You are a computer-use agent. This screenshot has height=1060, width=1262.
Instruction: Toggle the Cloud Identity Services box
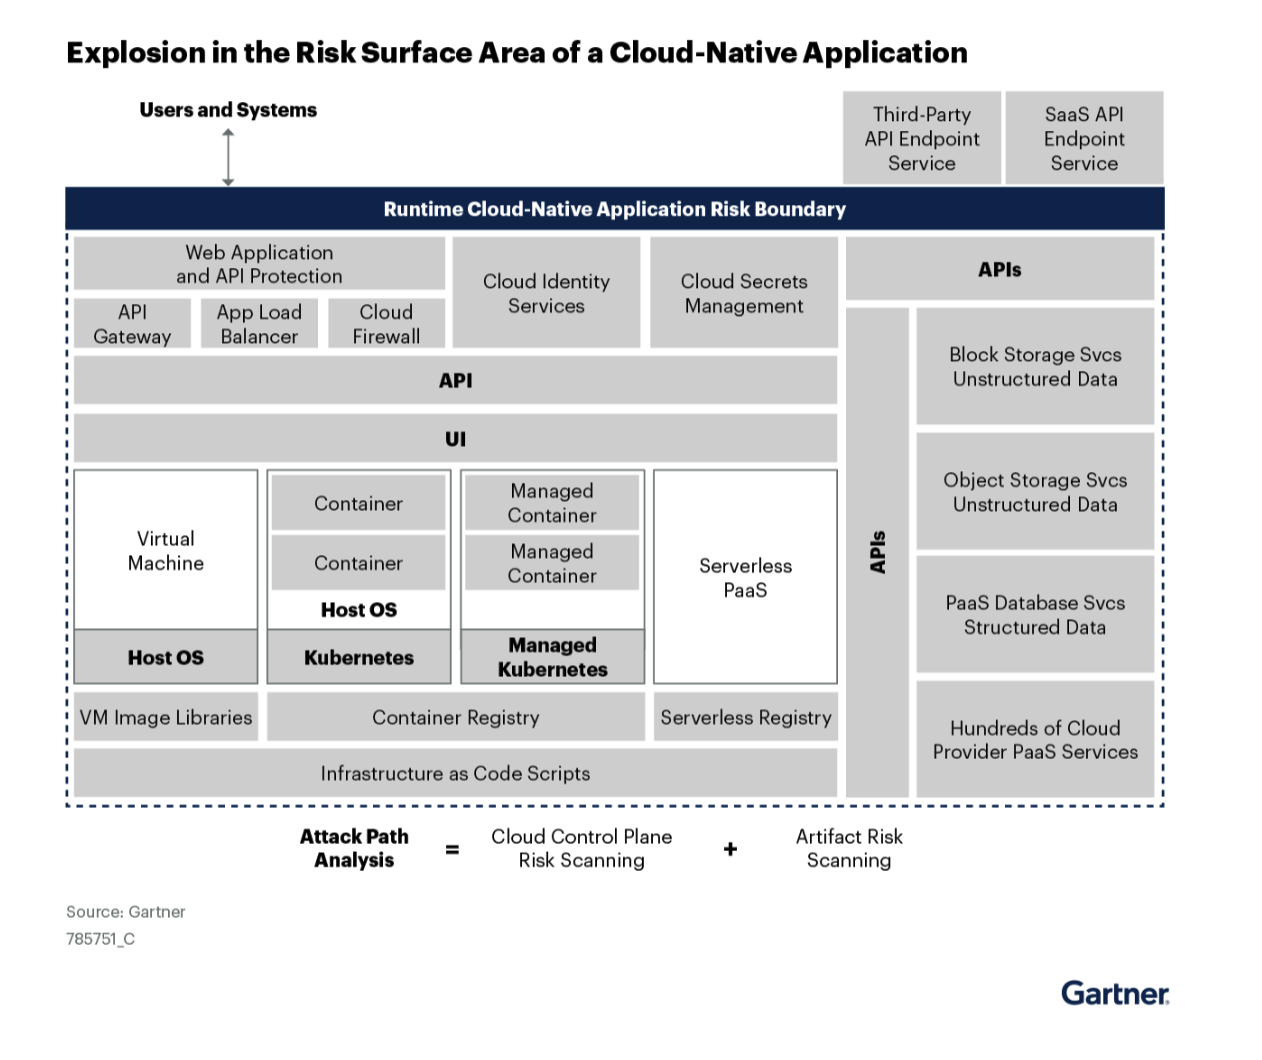click(546, 293)
